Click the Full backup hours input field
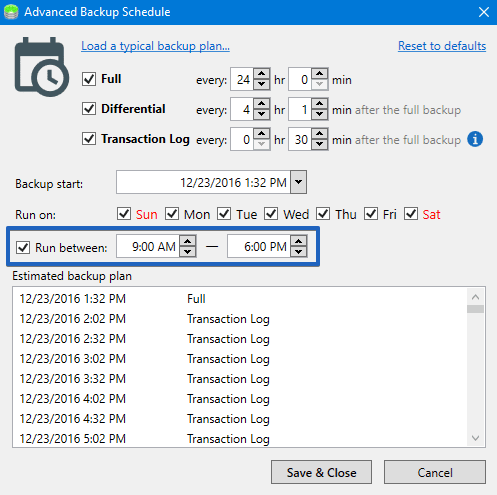 point(242,80)
